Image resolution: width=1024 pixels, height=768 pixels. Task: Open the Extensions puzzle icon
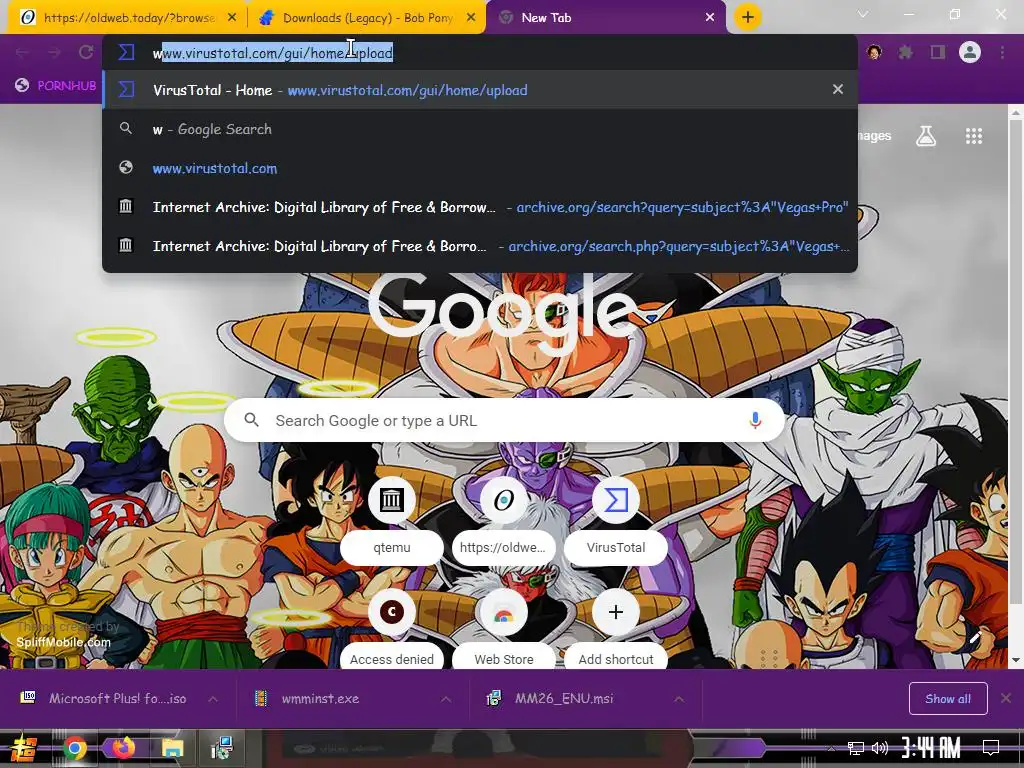point(906,52)
